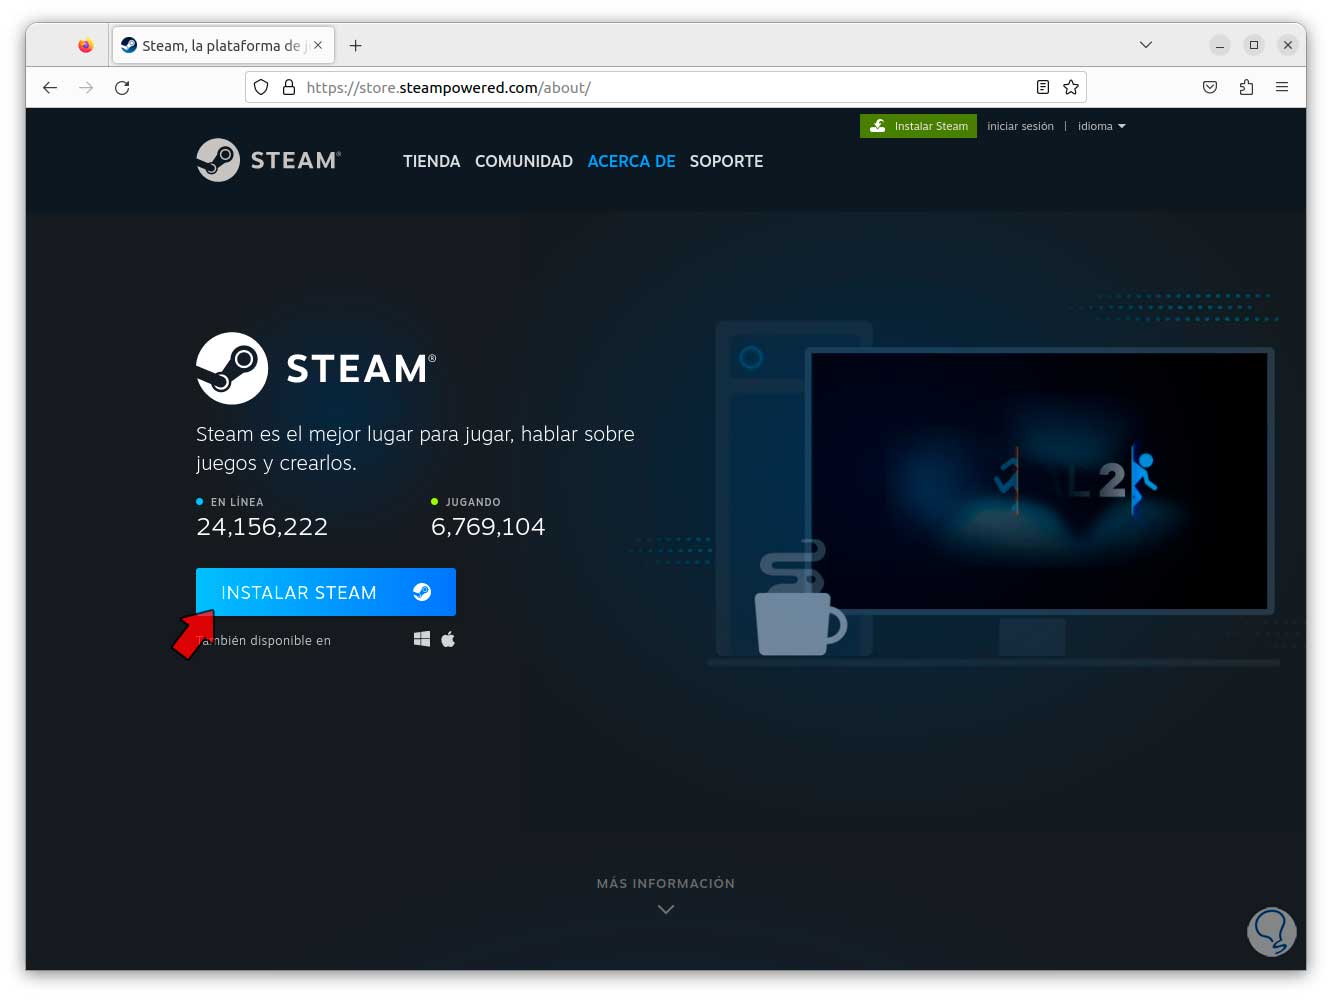This screenshot has height=999, width=1332.
Task: Close the Firefox window
Action: [1288, 45]
